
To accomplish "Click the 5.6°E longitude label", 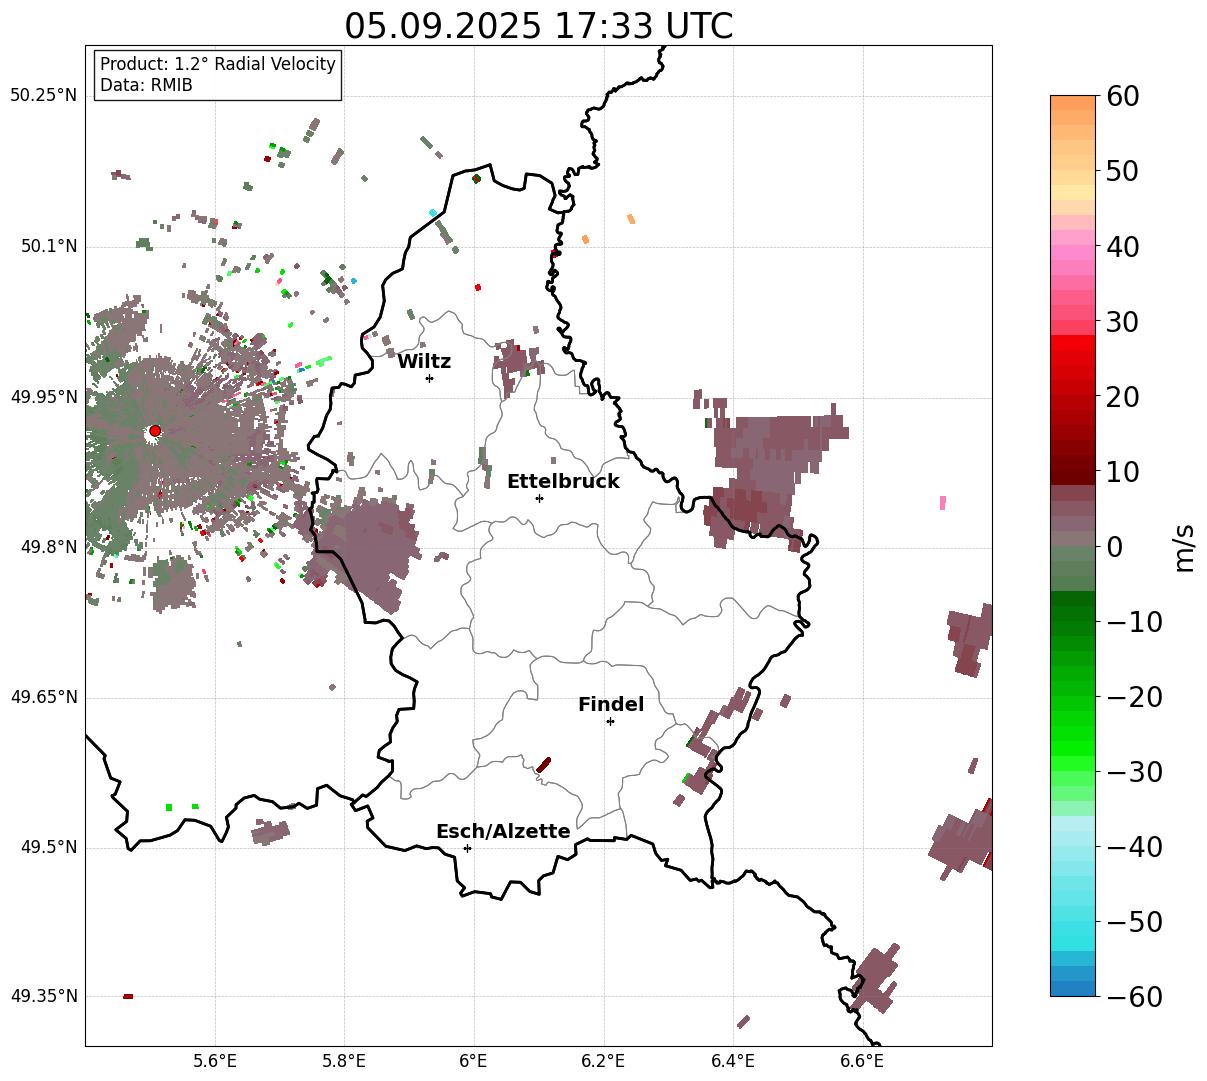I will 215,1061.
